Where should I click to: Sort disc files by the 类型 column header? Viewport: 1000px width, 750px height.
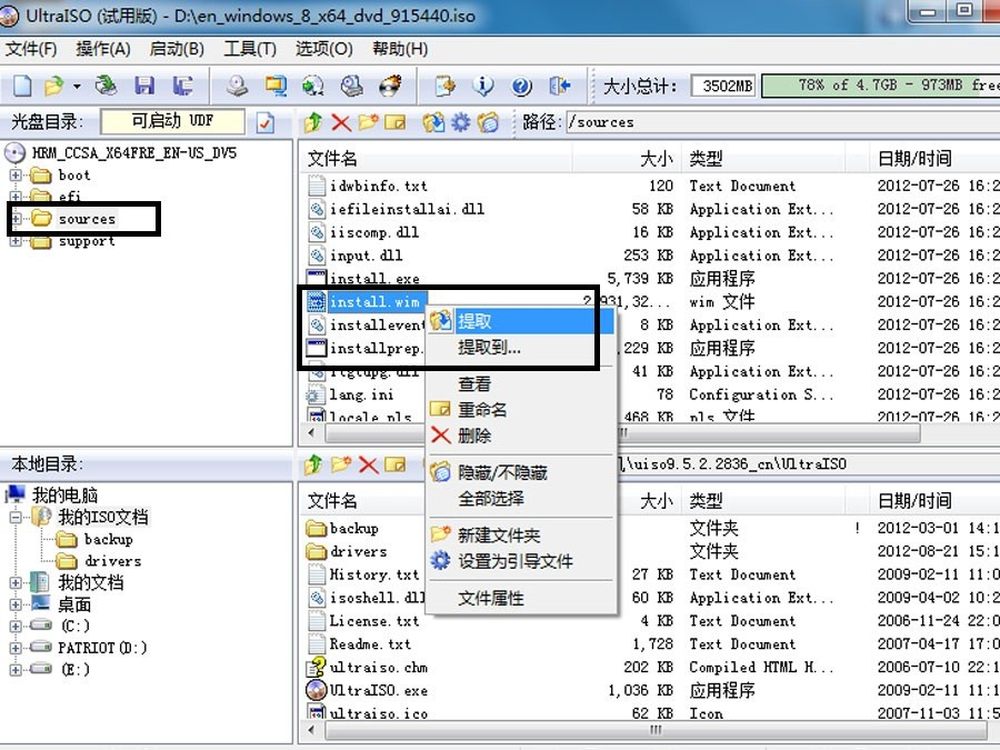pyautogui.click(x=763, y=158)
